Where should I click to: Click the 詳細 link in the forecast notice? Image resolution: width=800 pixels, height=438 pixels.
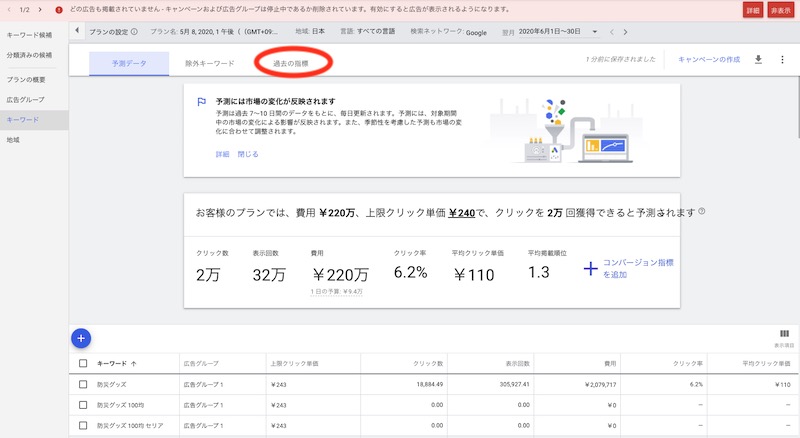(x=222, y=154)
